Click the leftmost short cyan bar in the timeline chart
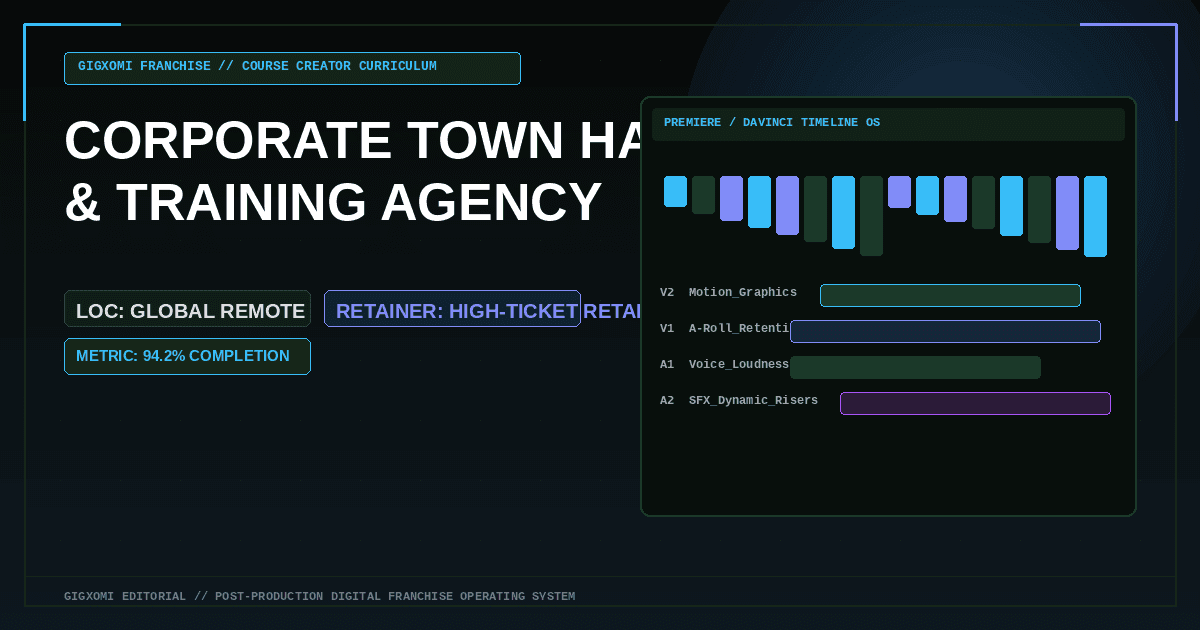Viewport: 1200px width, 630px height. tap(676, 191)
